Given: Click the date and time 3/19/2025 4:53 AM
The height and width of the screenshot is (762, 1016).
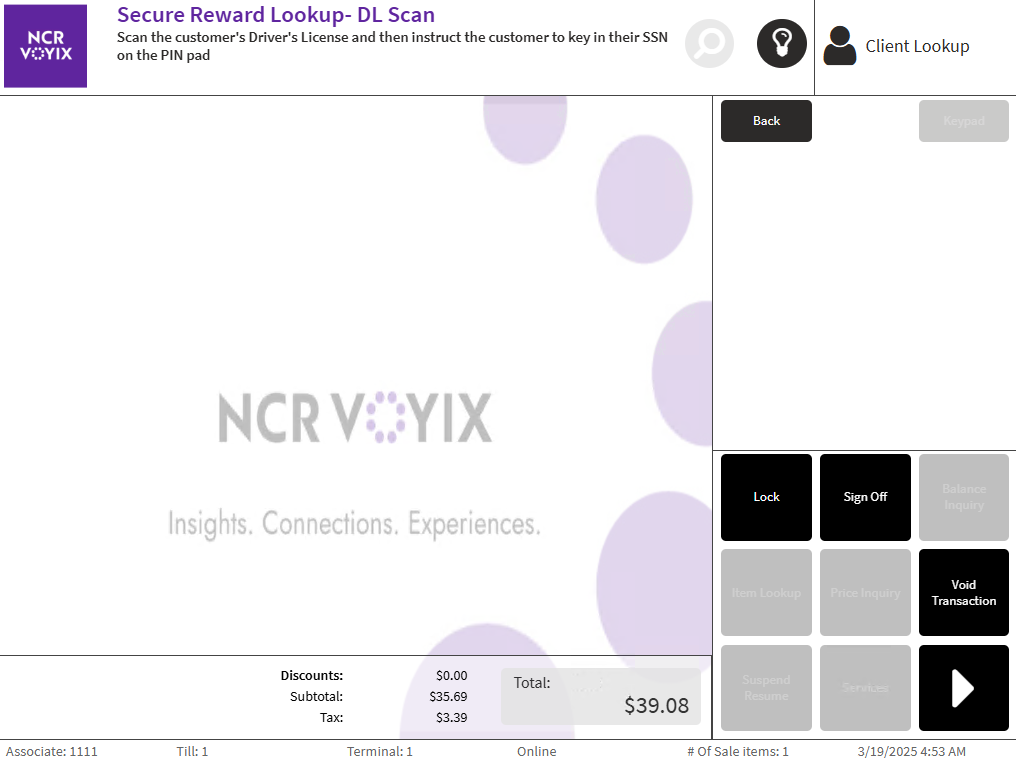Looking at the screenshot, I should point(912,751).
